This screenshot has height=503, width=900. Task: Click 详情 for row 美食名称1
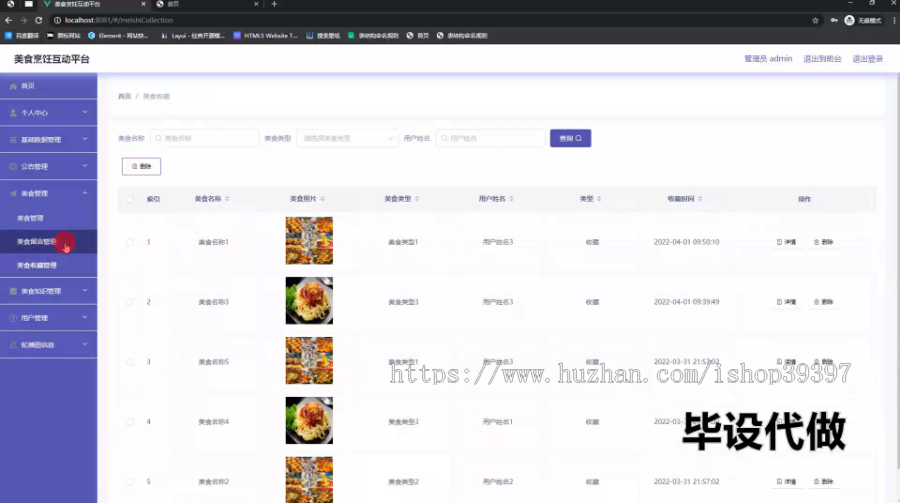786,242
